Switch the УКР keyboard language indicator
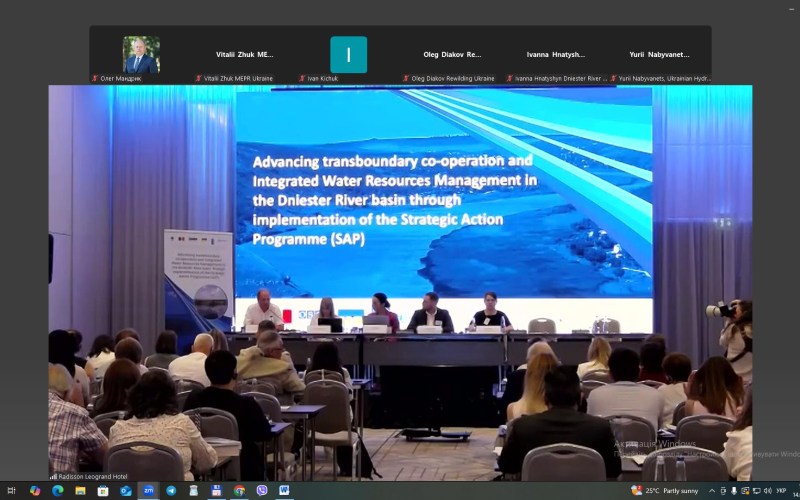 click(781, 491)
